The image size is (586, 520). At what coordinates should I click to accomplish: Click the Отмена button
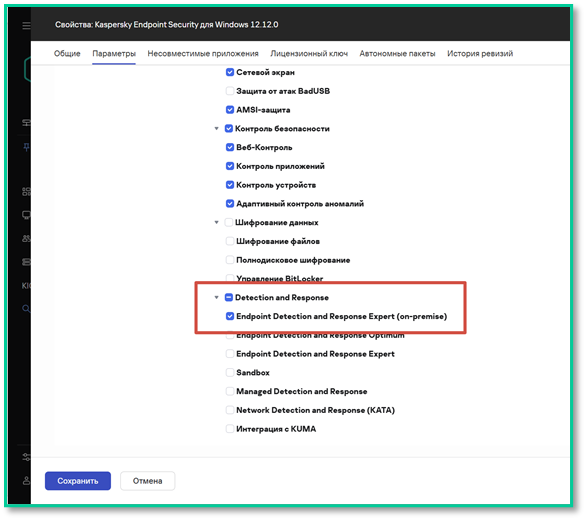pyautogui.click(x=148, y=481)
